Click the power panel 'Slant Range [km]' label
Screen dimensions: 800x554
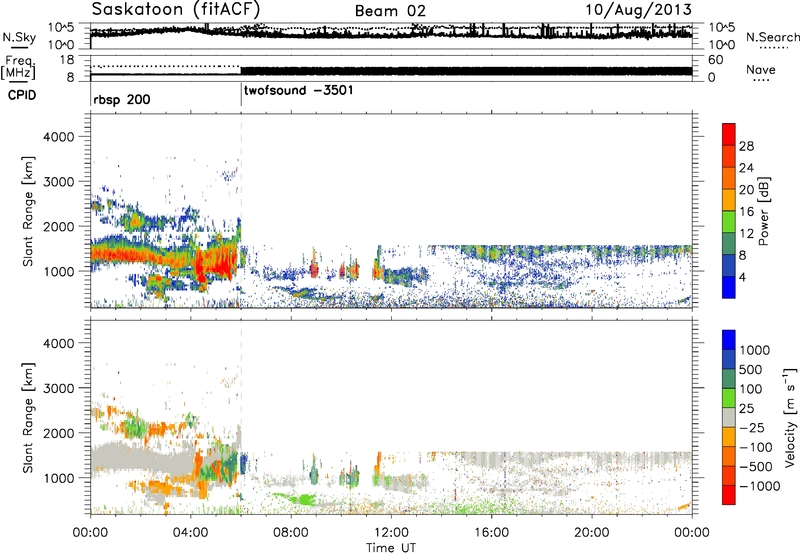[28, 211]
